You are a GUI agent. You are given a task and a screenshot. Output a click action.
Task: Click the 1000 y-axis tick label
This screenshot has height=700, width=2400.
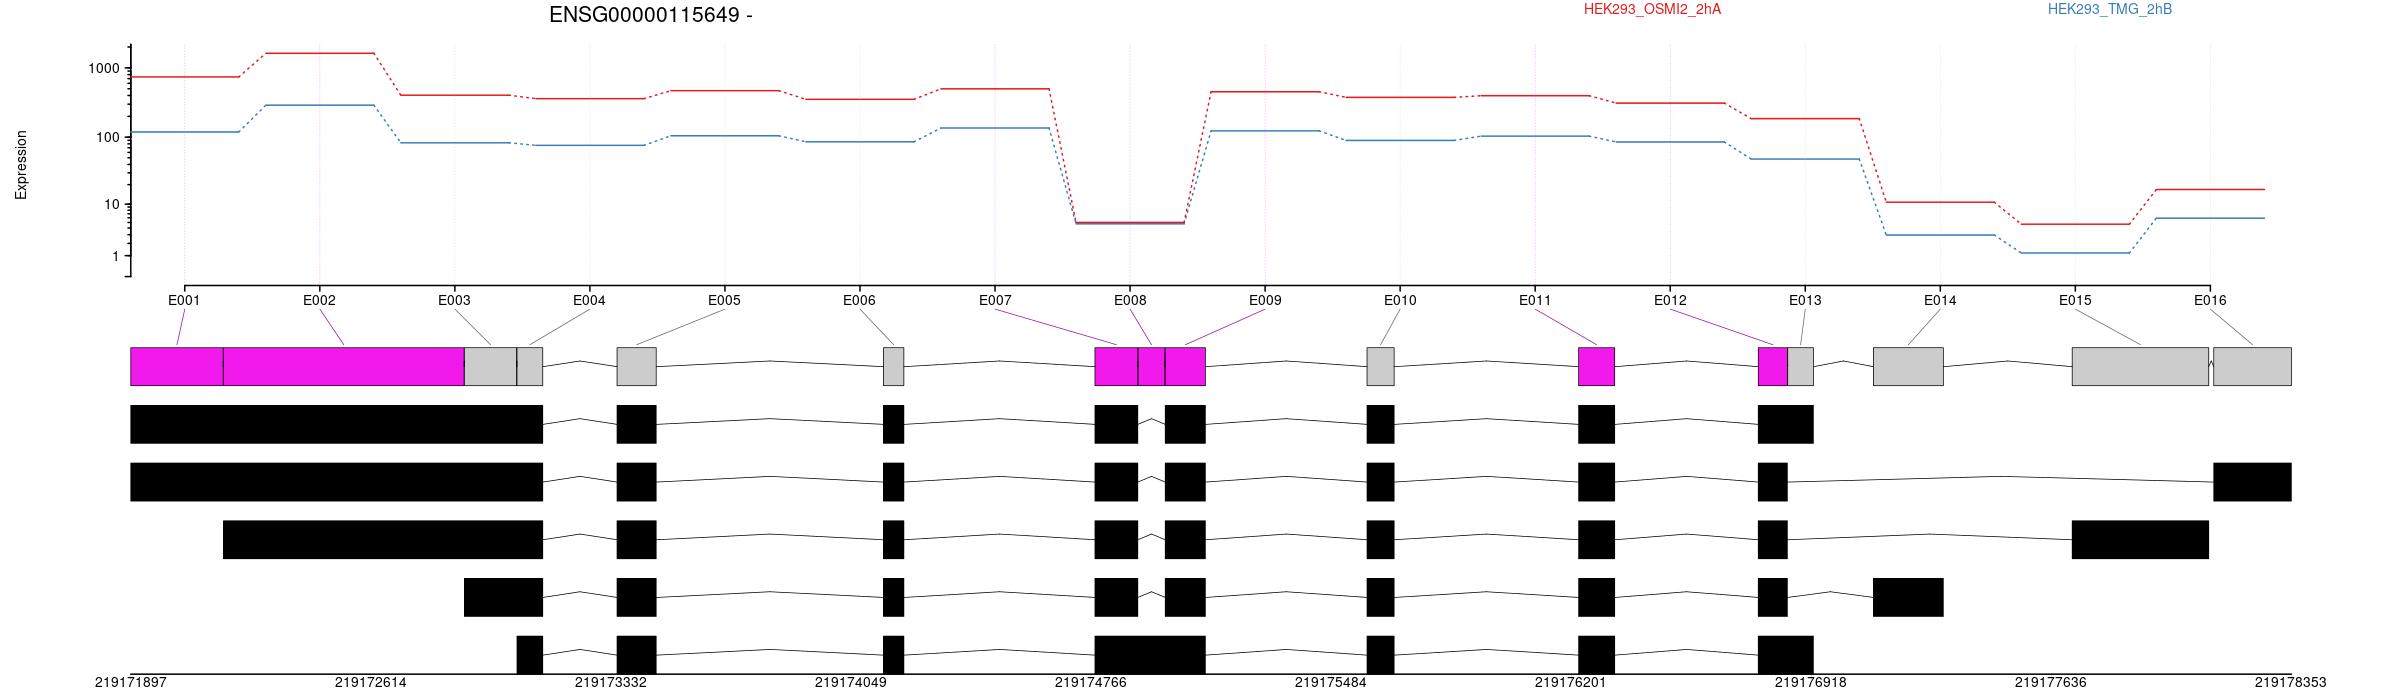tap(103, 69)
